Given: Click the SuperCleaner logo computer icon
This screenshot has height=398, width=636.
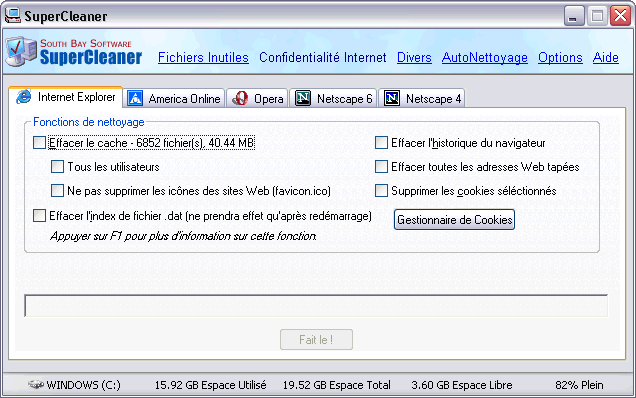Looking at the screenshot, I should [21, 52].
